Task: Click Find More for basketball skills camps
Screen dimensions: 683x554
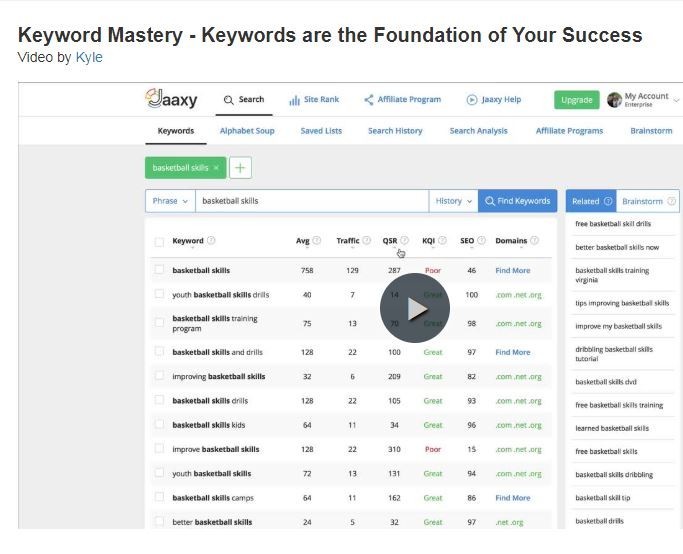Action: 513,498
